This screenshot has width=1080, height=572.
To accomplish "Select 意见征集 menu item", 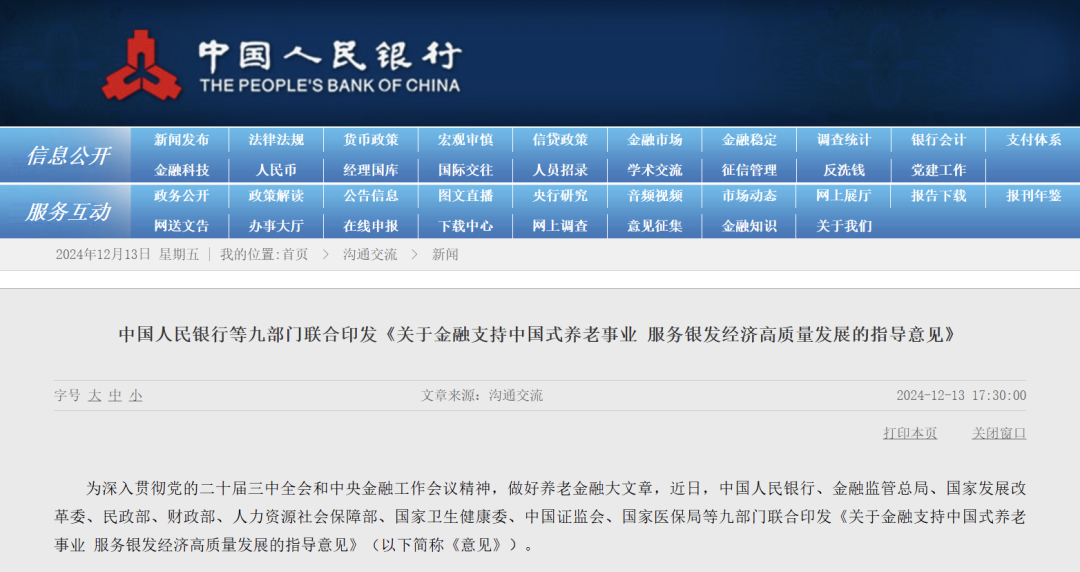I will click(654, 226).
